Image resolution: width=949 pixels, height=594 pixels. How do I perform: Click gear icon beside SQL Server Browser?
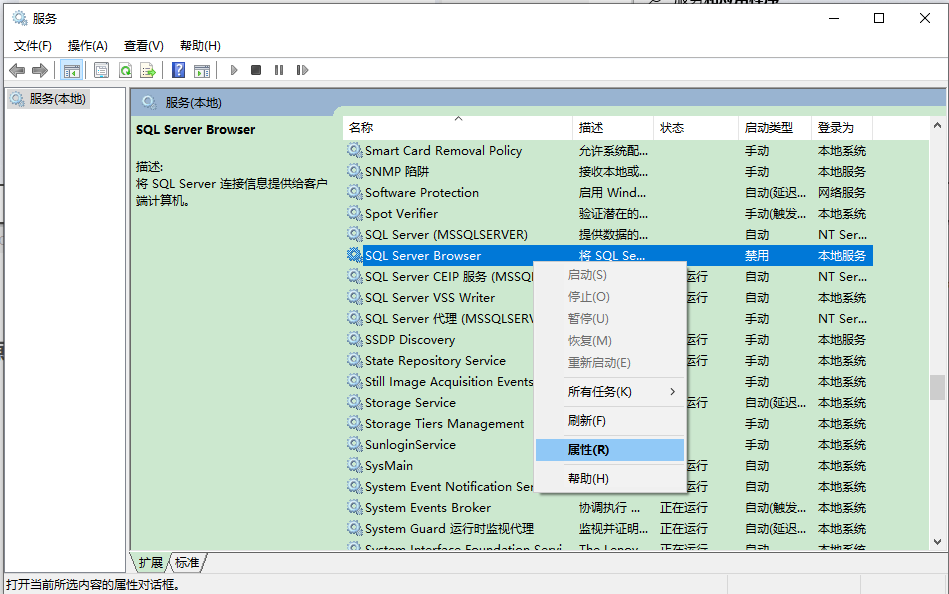click(355, 255)
